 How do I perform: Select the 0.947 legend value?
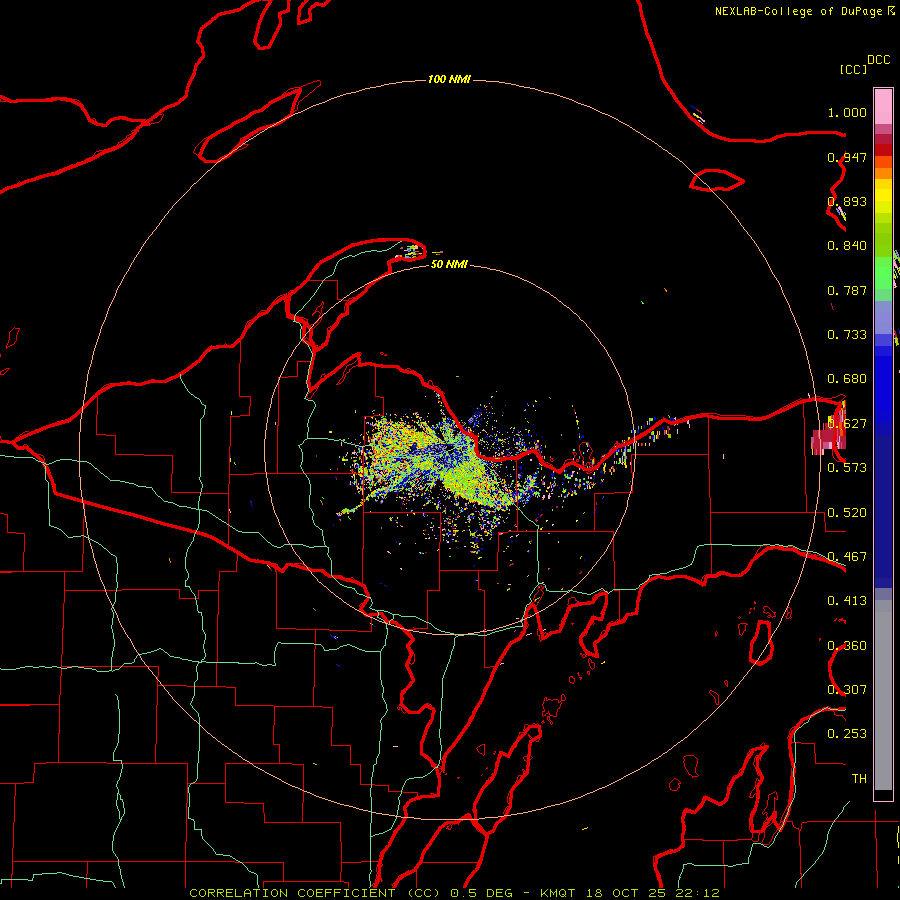[x=847, y=157]
